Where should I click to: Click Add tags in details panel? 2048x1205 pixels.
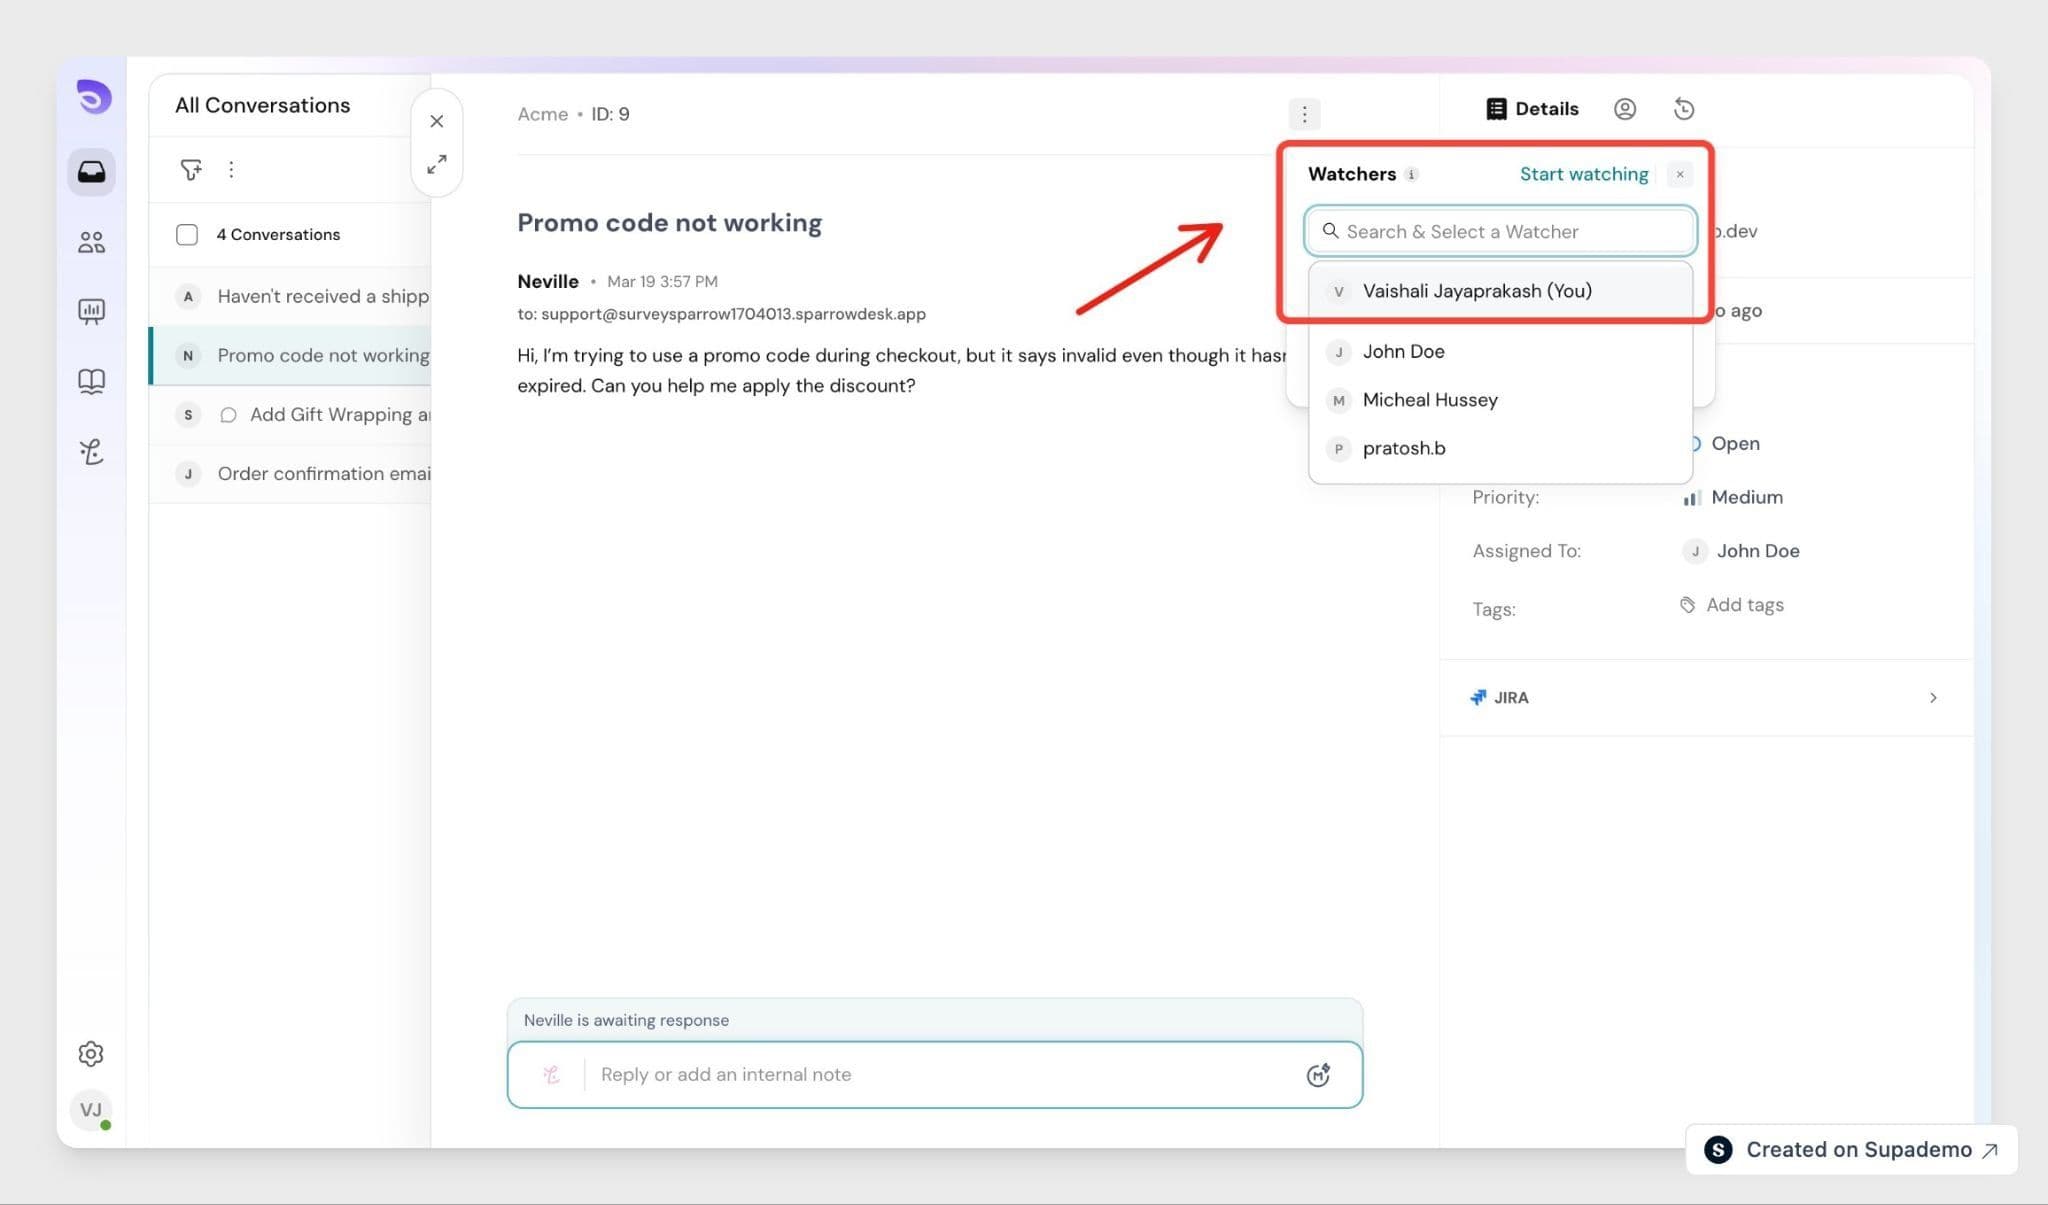coord(1732,605)
